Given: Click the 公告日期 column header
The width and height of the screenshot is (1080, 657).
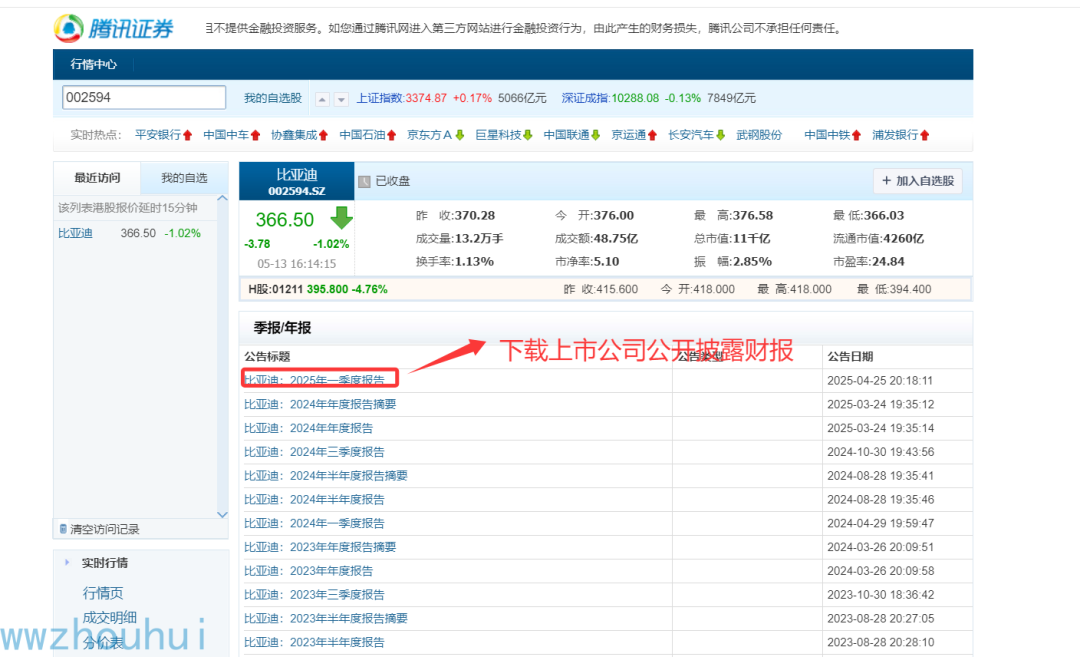Looking at the screenshot, I should (x=850, y=356).
